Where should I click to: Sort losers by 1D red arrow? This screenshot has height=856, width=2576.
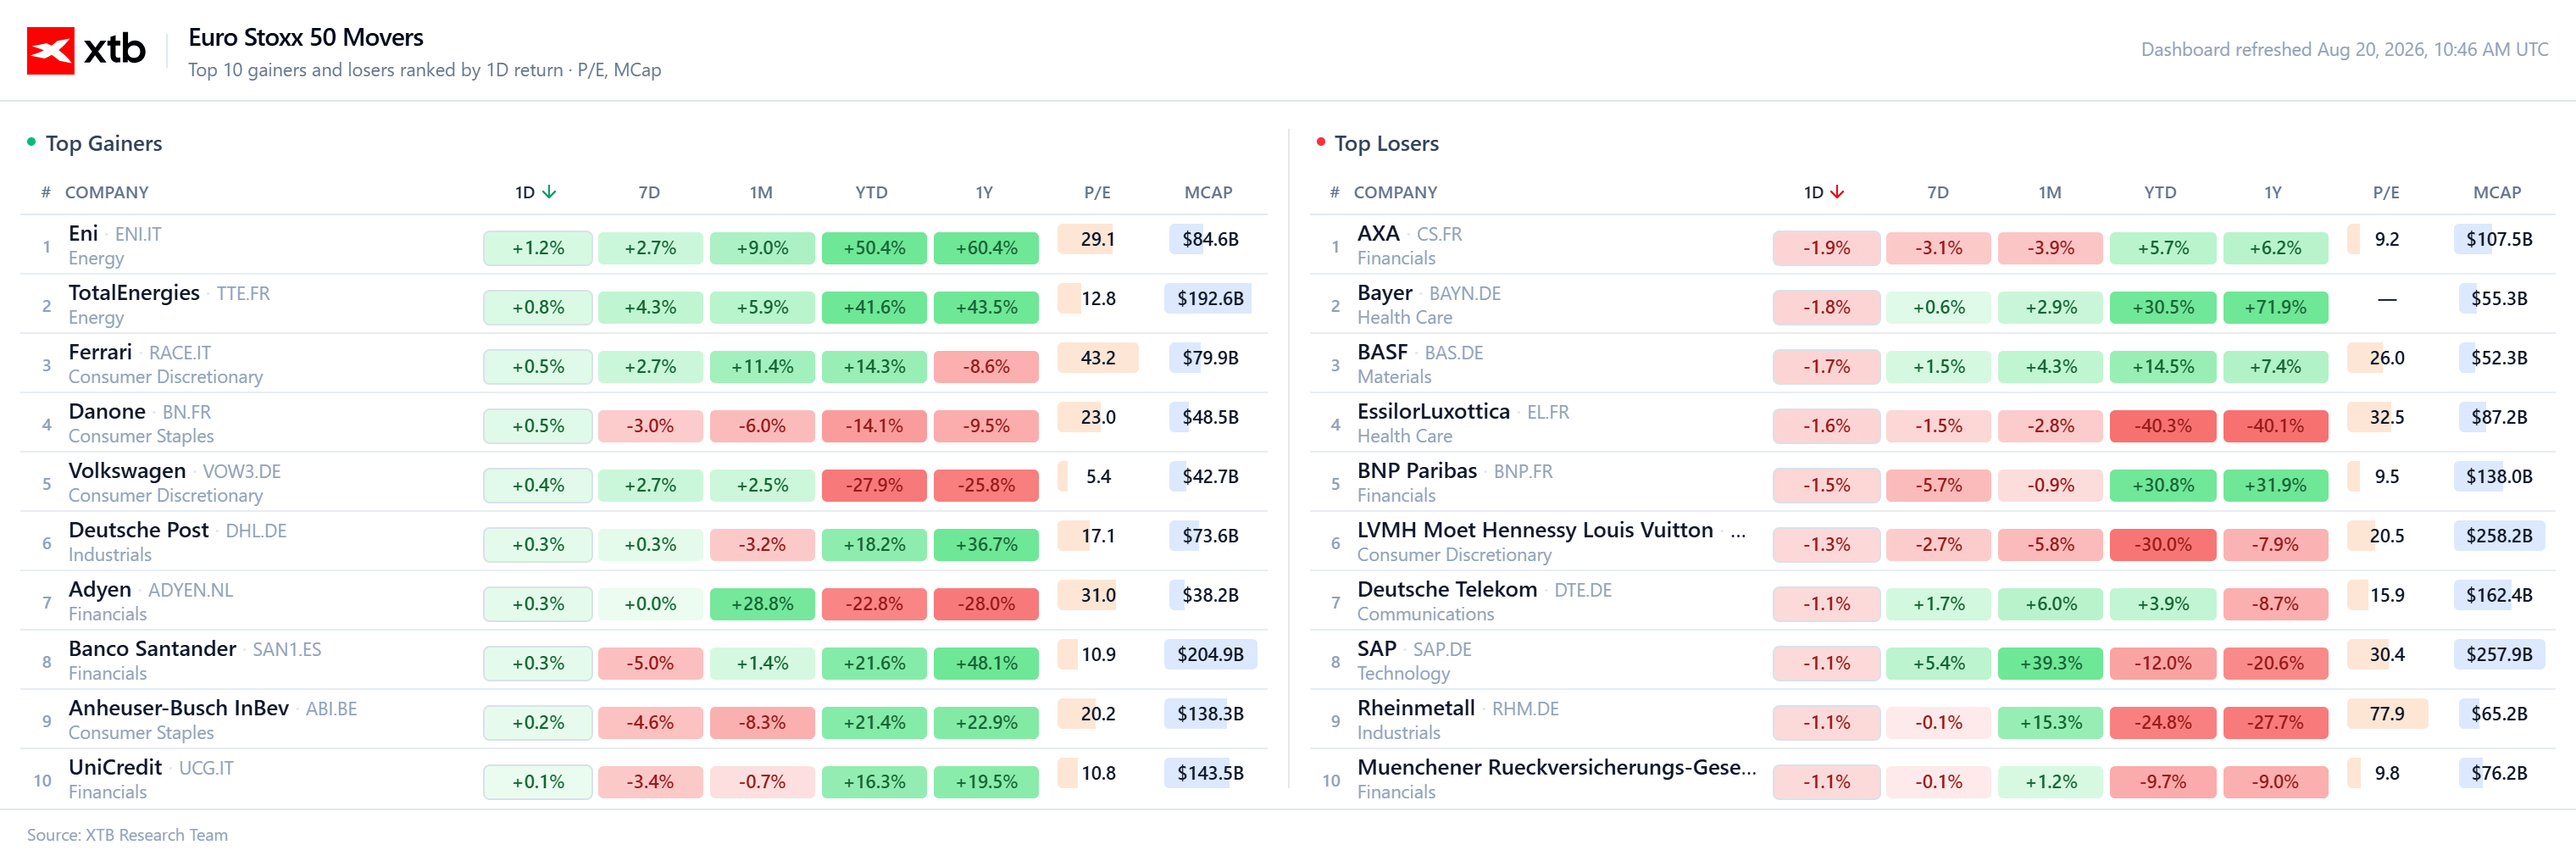tap(1837, 192)
